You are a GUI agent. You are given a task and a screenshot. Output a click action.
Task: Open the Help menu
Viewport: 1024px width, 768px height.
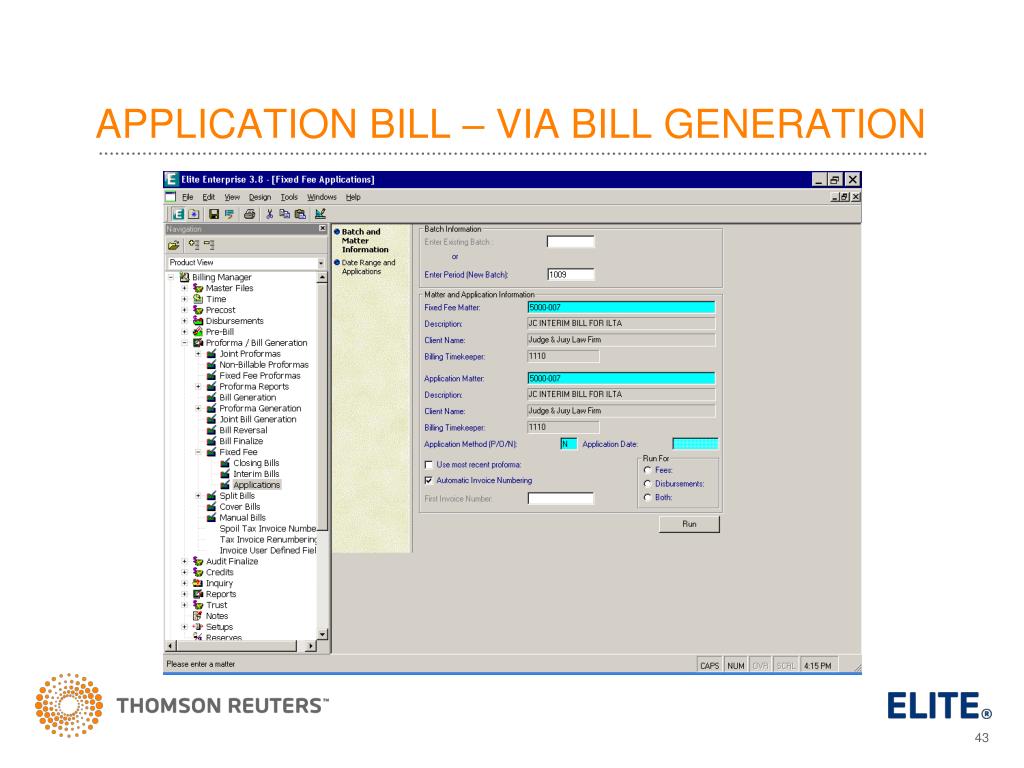click(353, 197)
